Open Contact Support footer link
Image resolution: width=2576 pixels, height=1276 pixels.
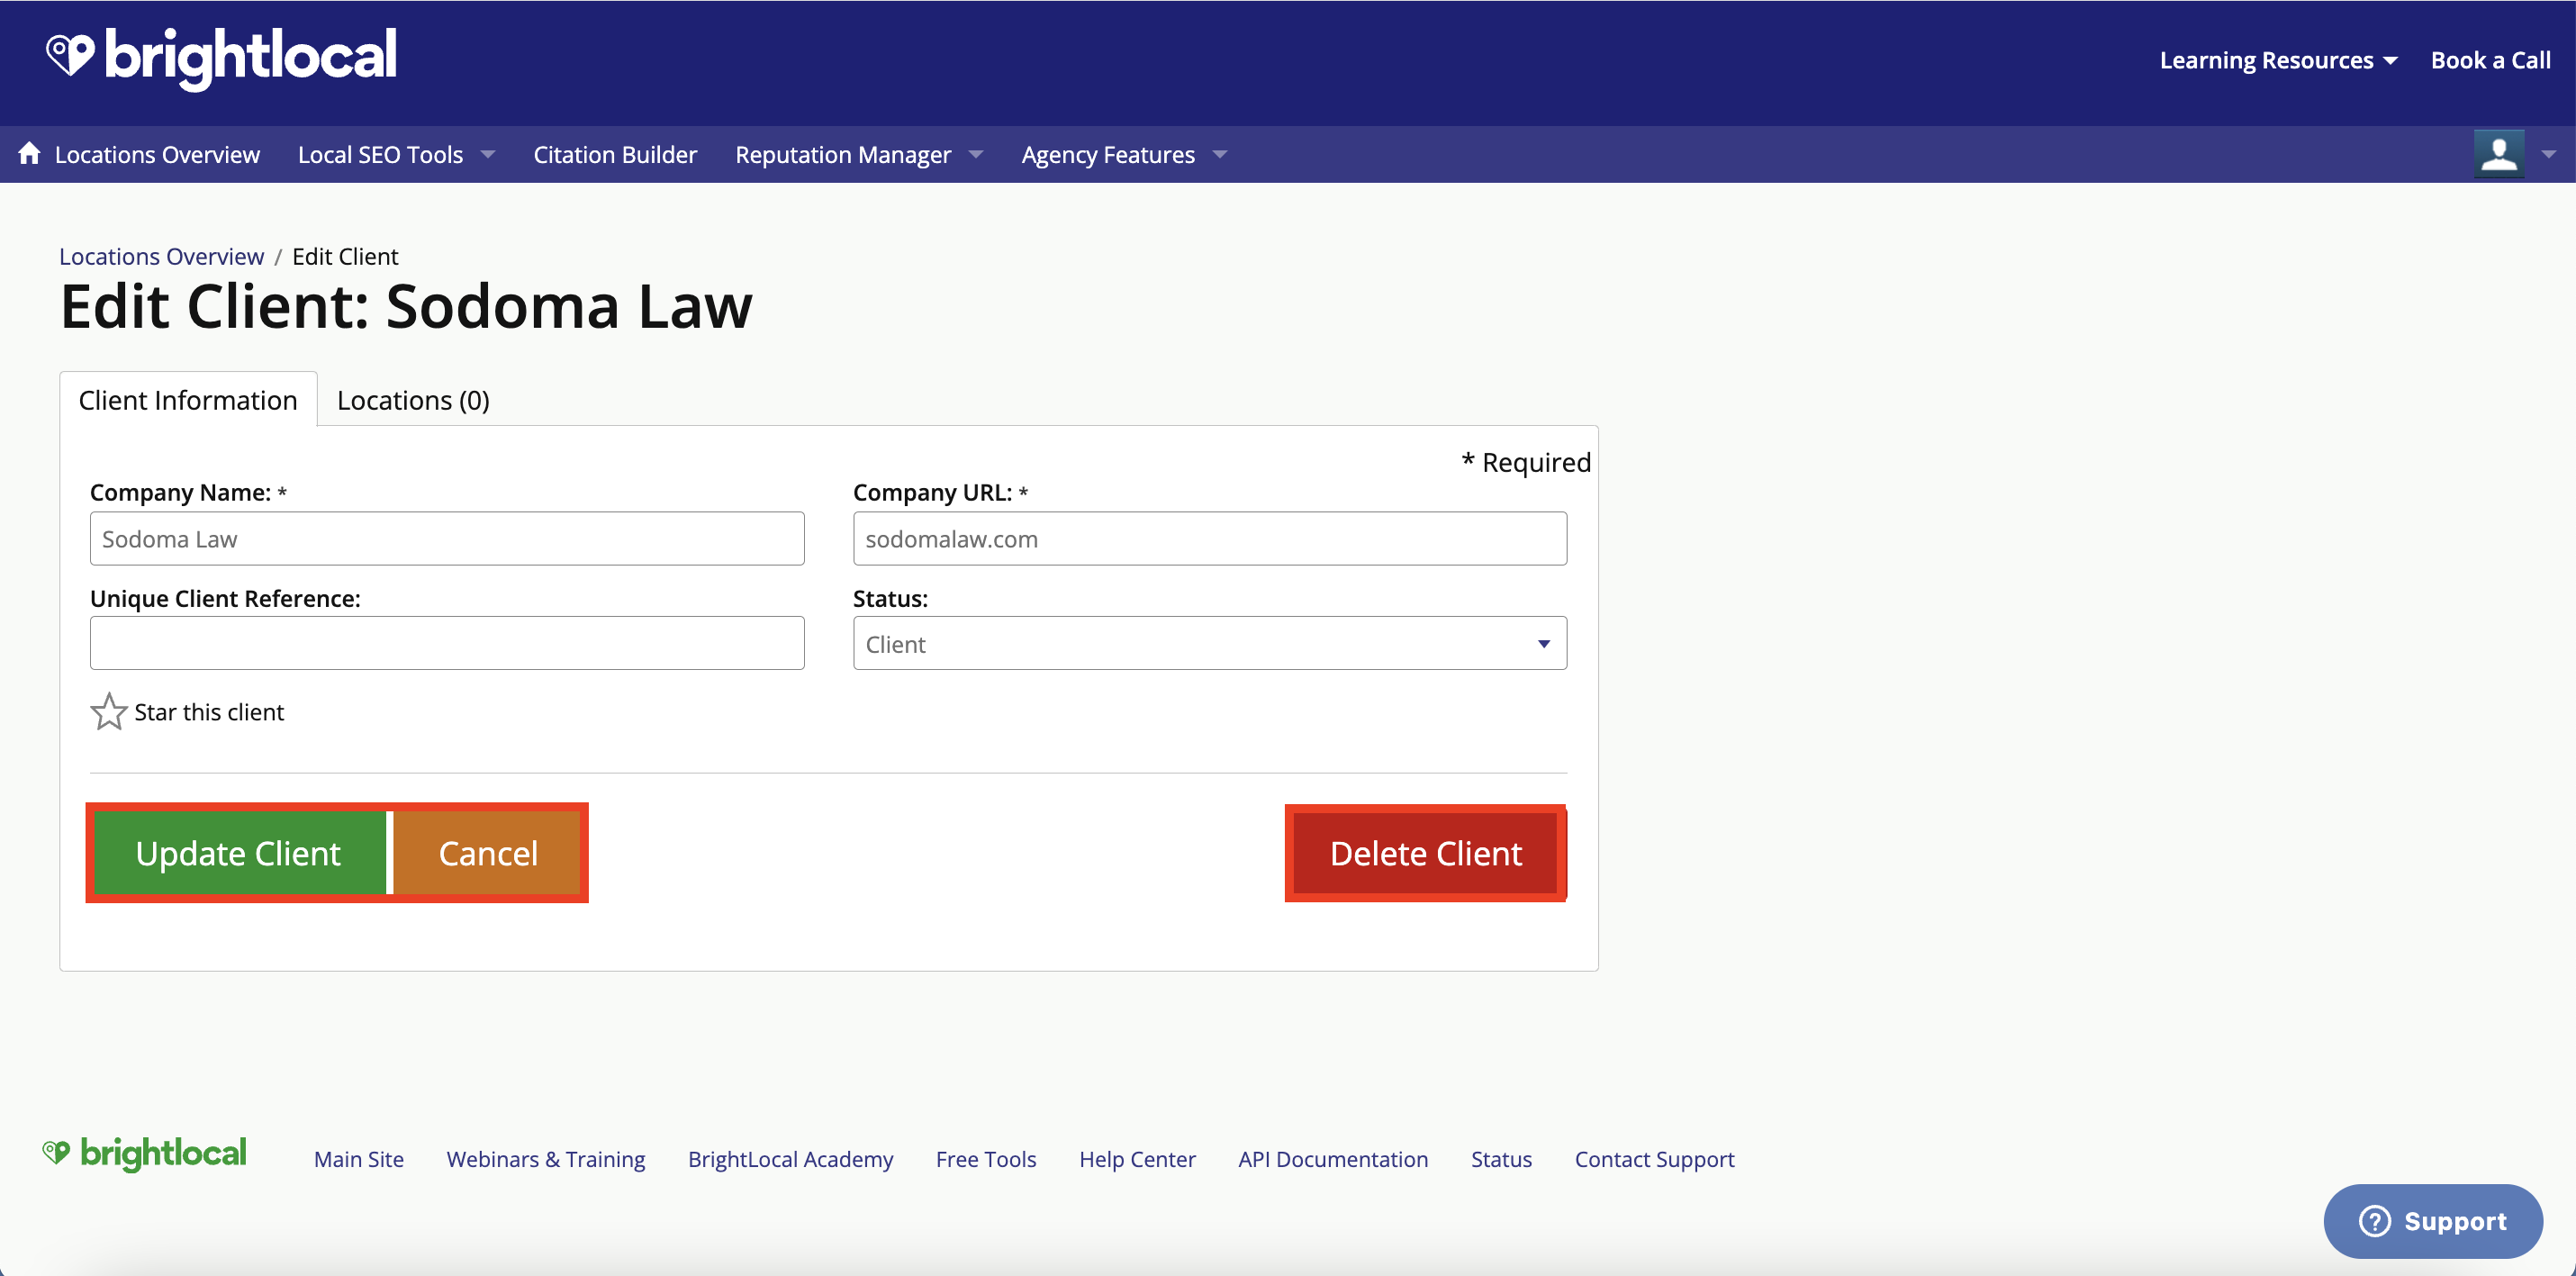pyautogui.click(x=1654, y=1159)
